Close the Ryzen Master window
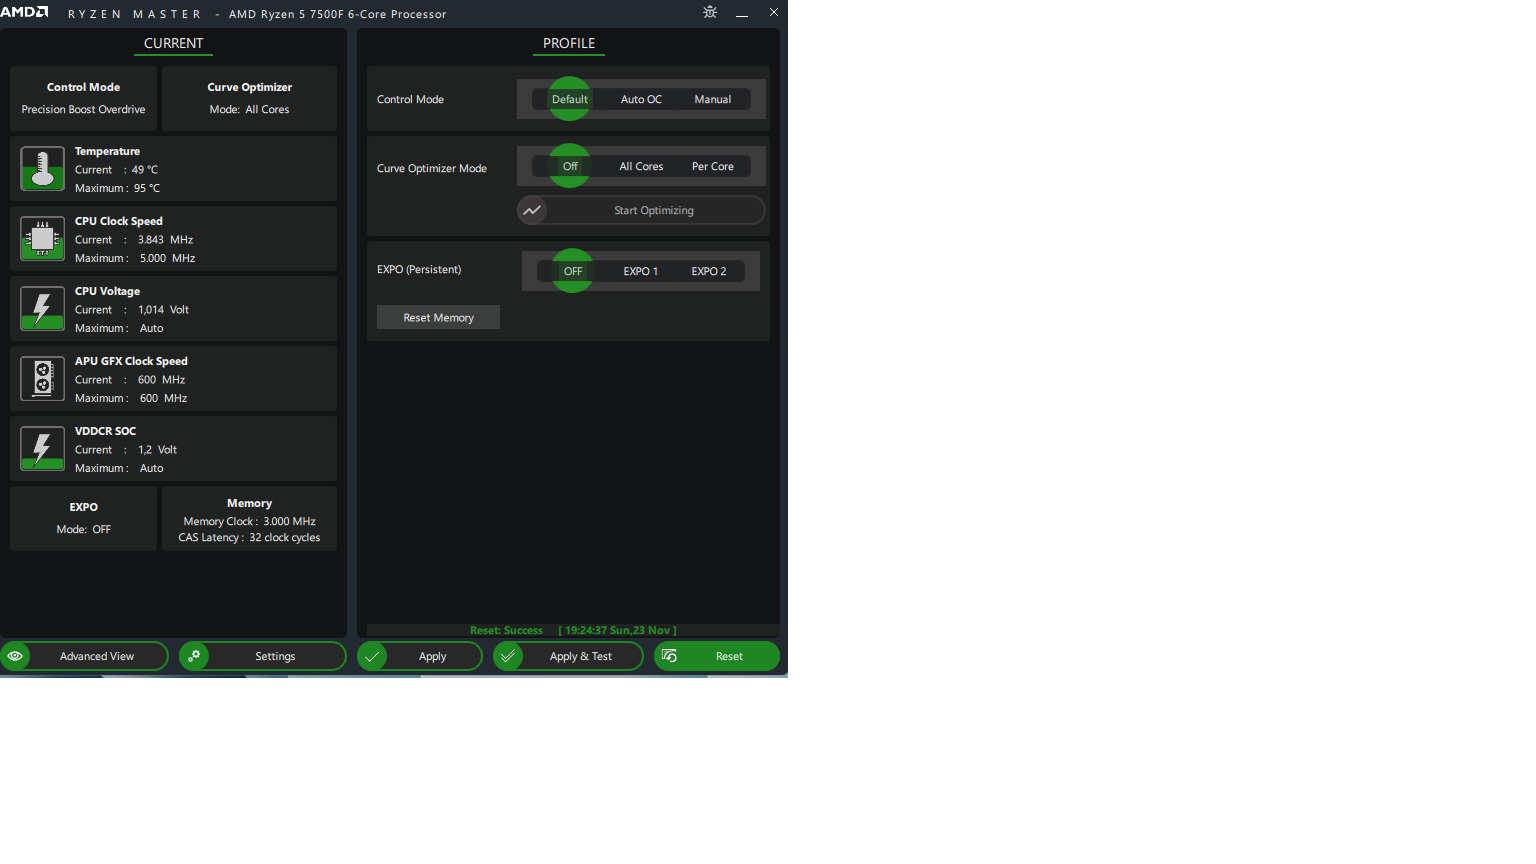Screen dimensions: 1536x864 click(x=774, y=12)
